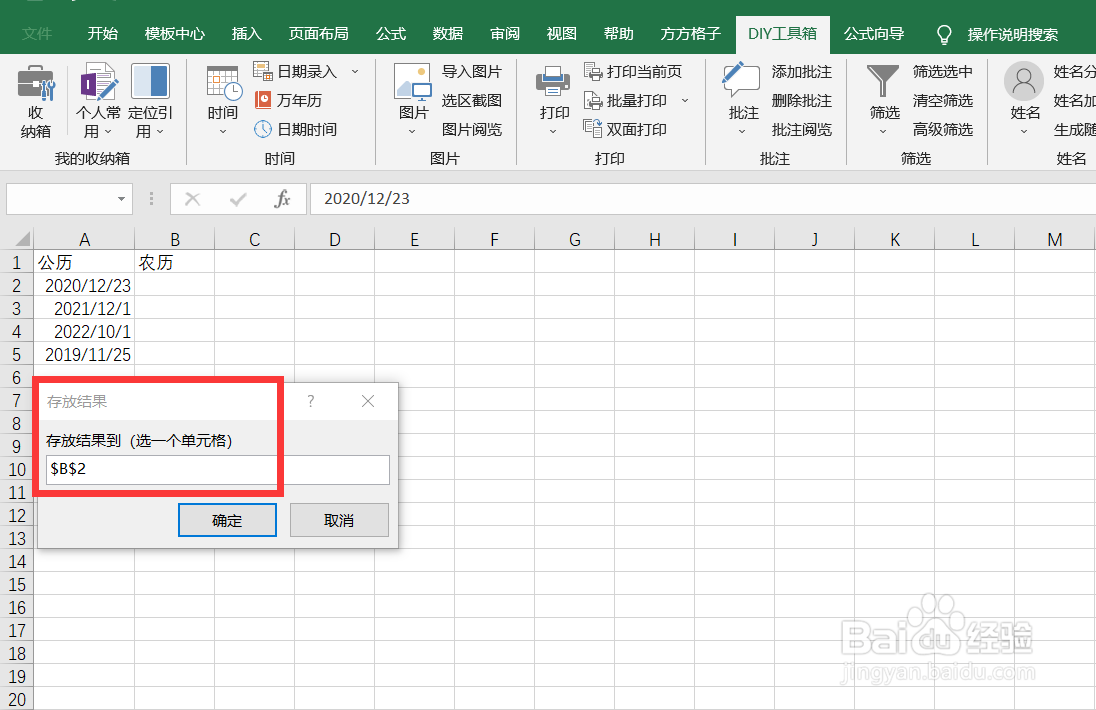Click the dialog help question mark

click(310, 401)
